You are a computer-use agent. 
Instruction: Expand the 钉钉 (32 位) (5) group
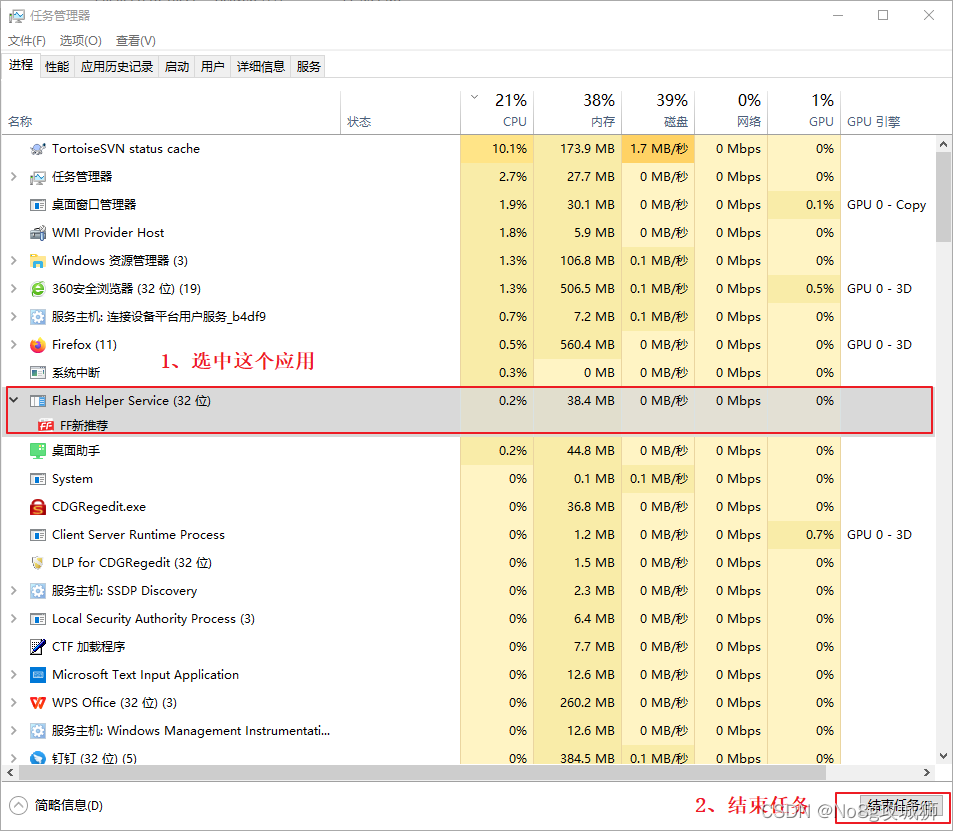click(13, 758)
